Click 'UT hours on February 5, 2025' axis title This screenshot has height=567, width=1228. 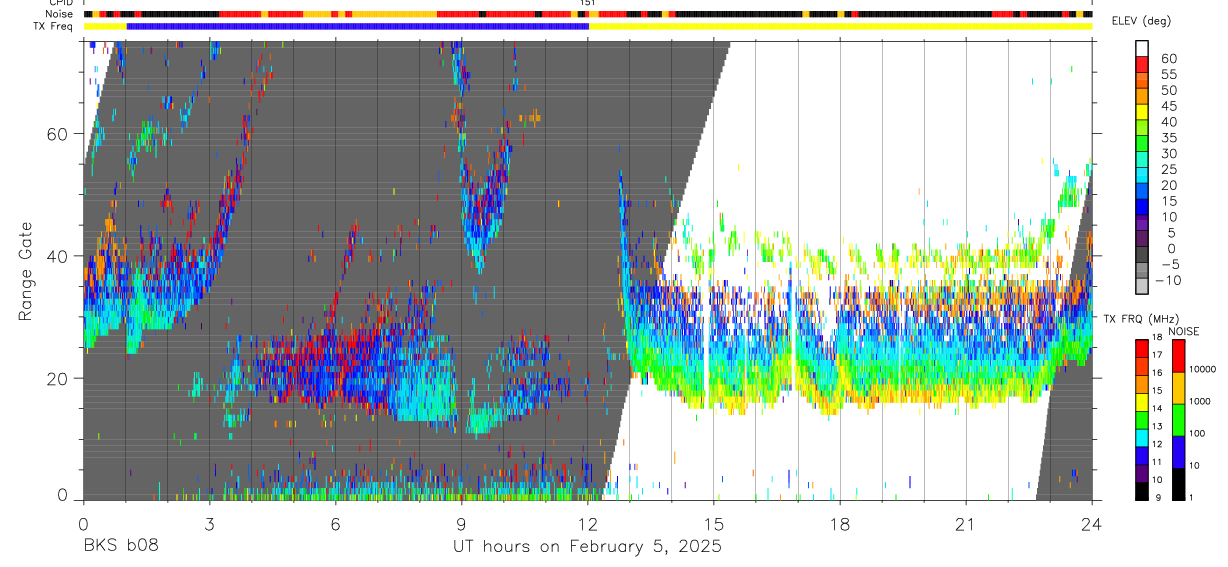[588, 546]
